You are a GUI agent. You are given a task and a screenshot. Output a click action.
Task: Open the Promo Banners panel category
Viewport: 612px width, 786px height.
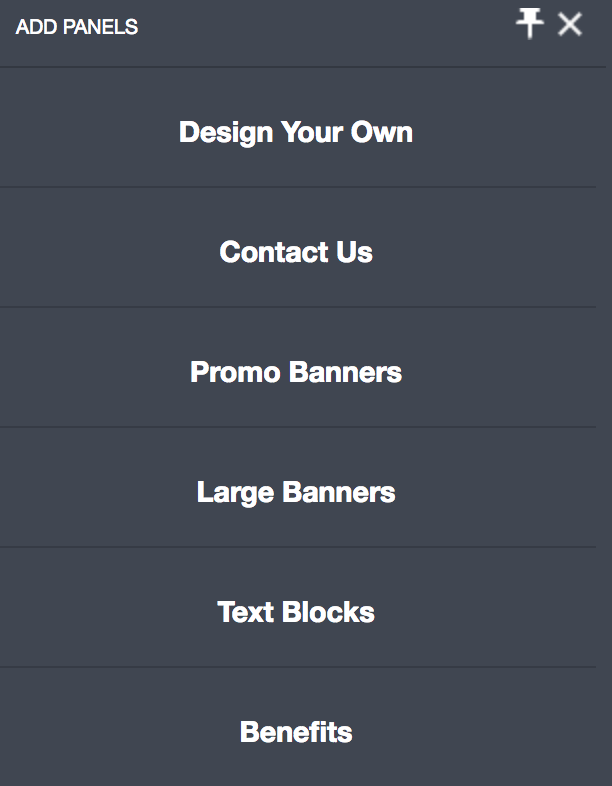[296, 372]
